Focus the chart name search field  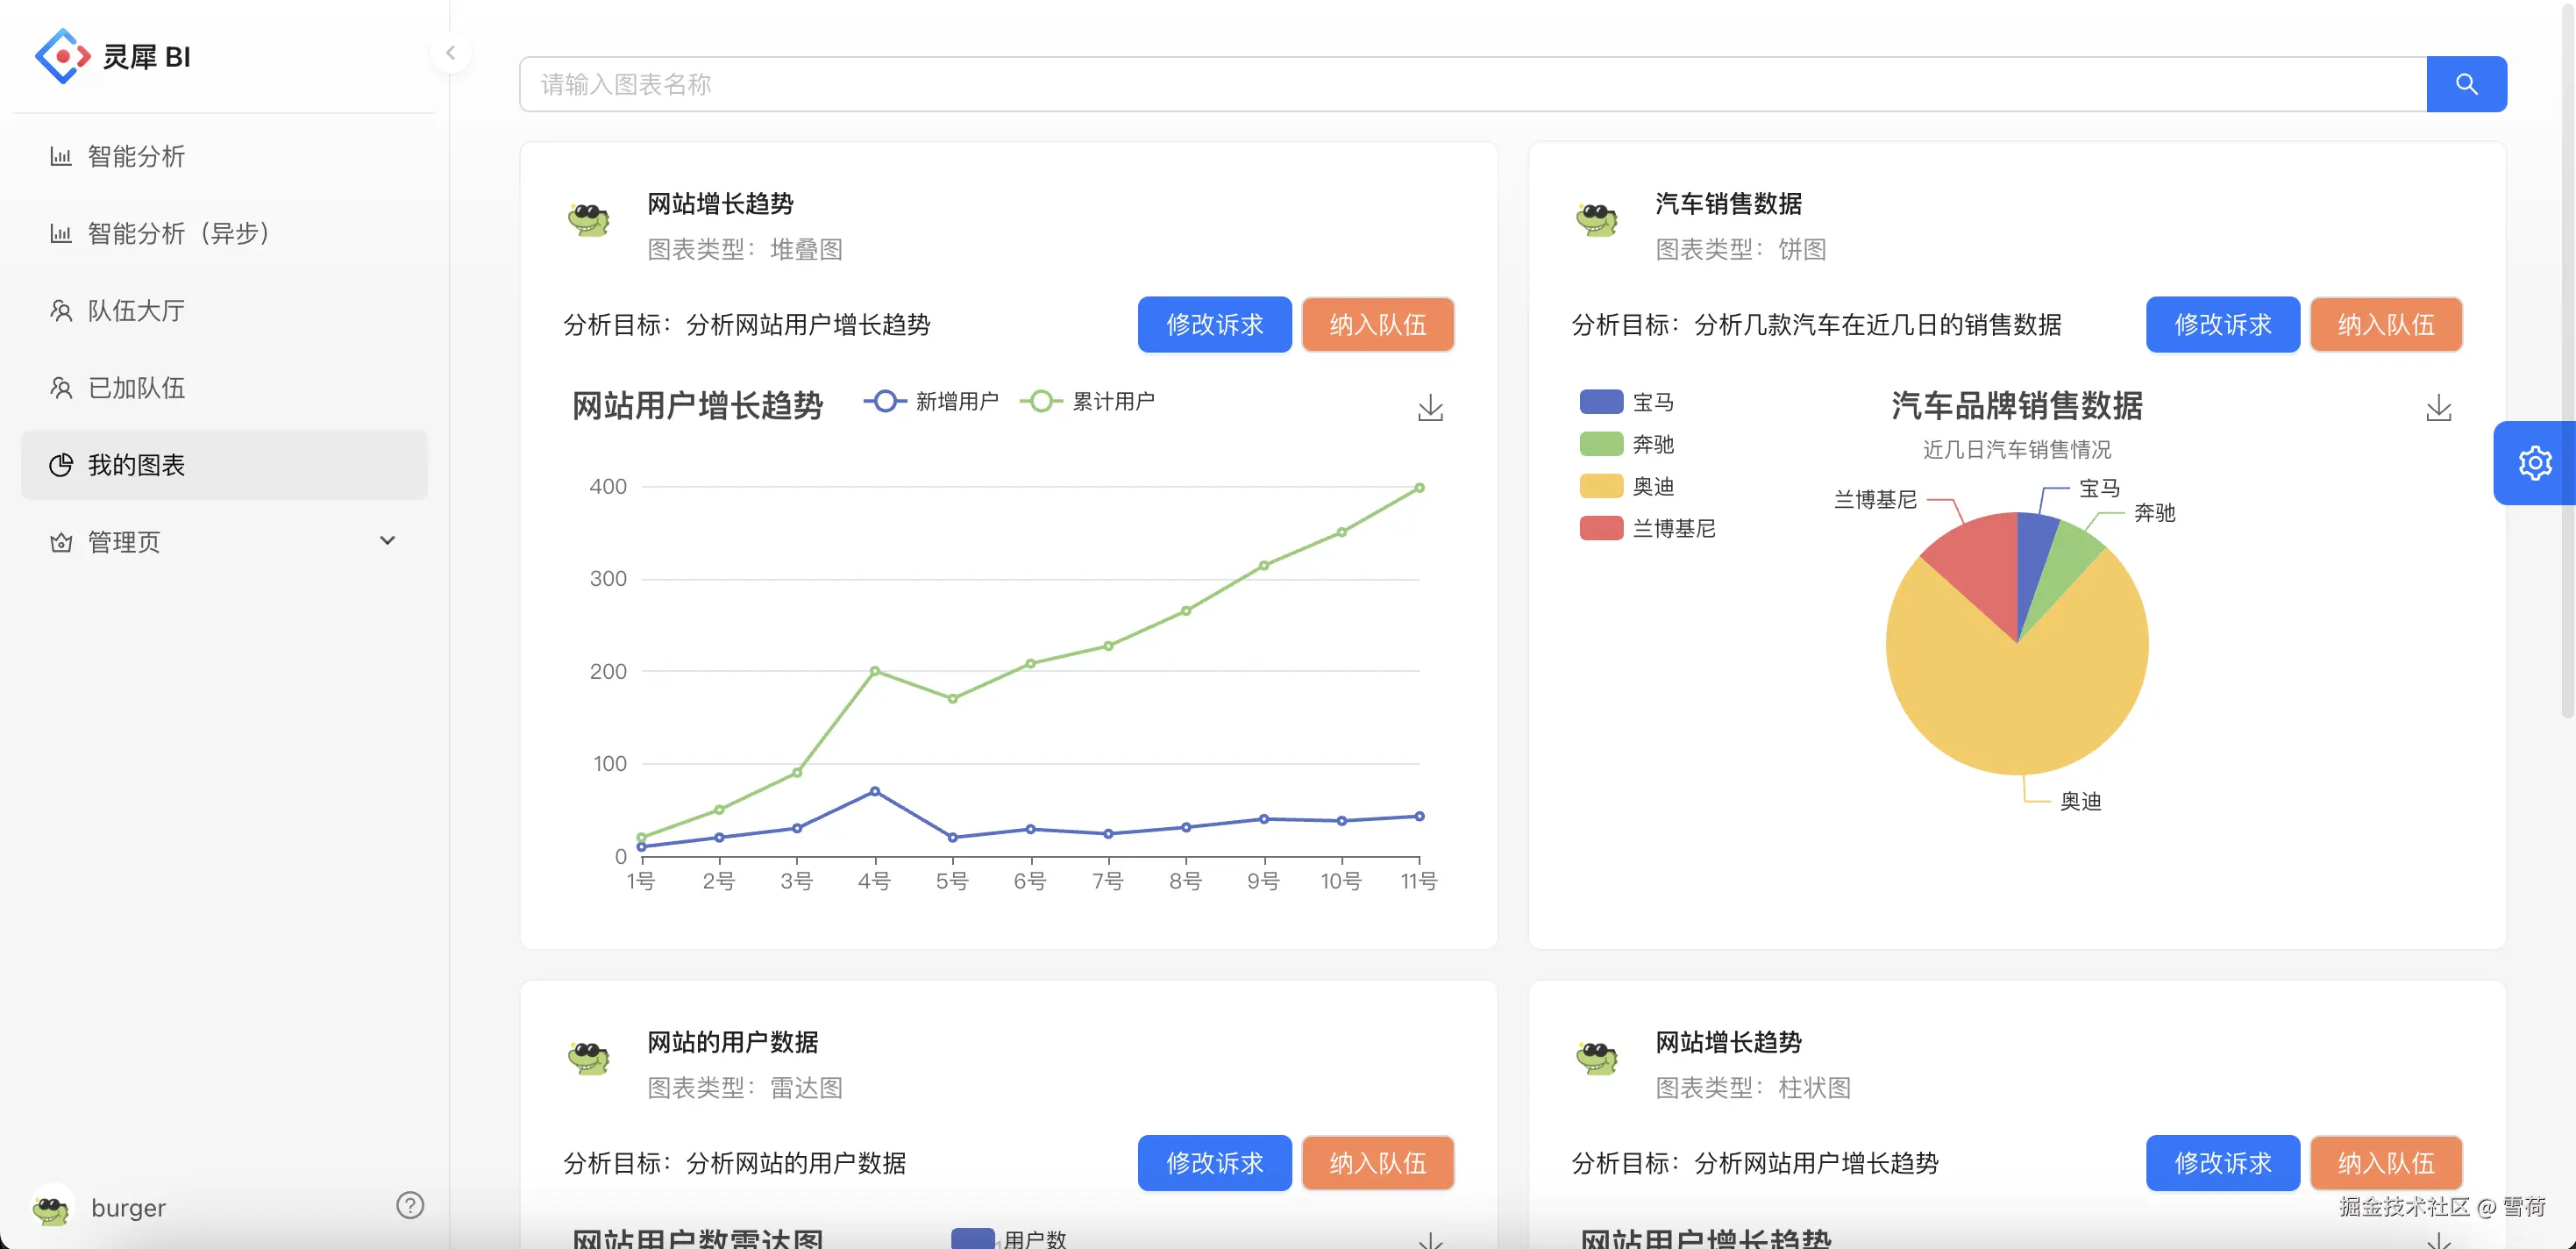point(1472,84)
